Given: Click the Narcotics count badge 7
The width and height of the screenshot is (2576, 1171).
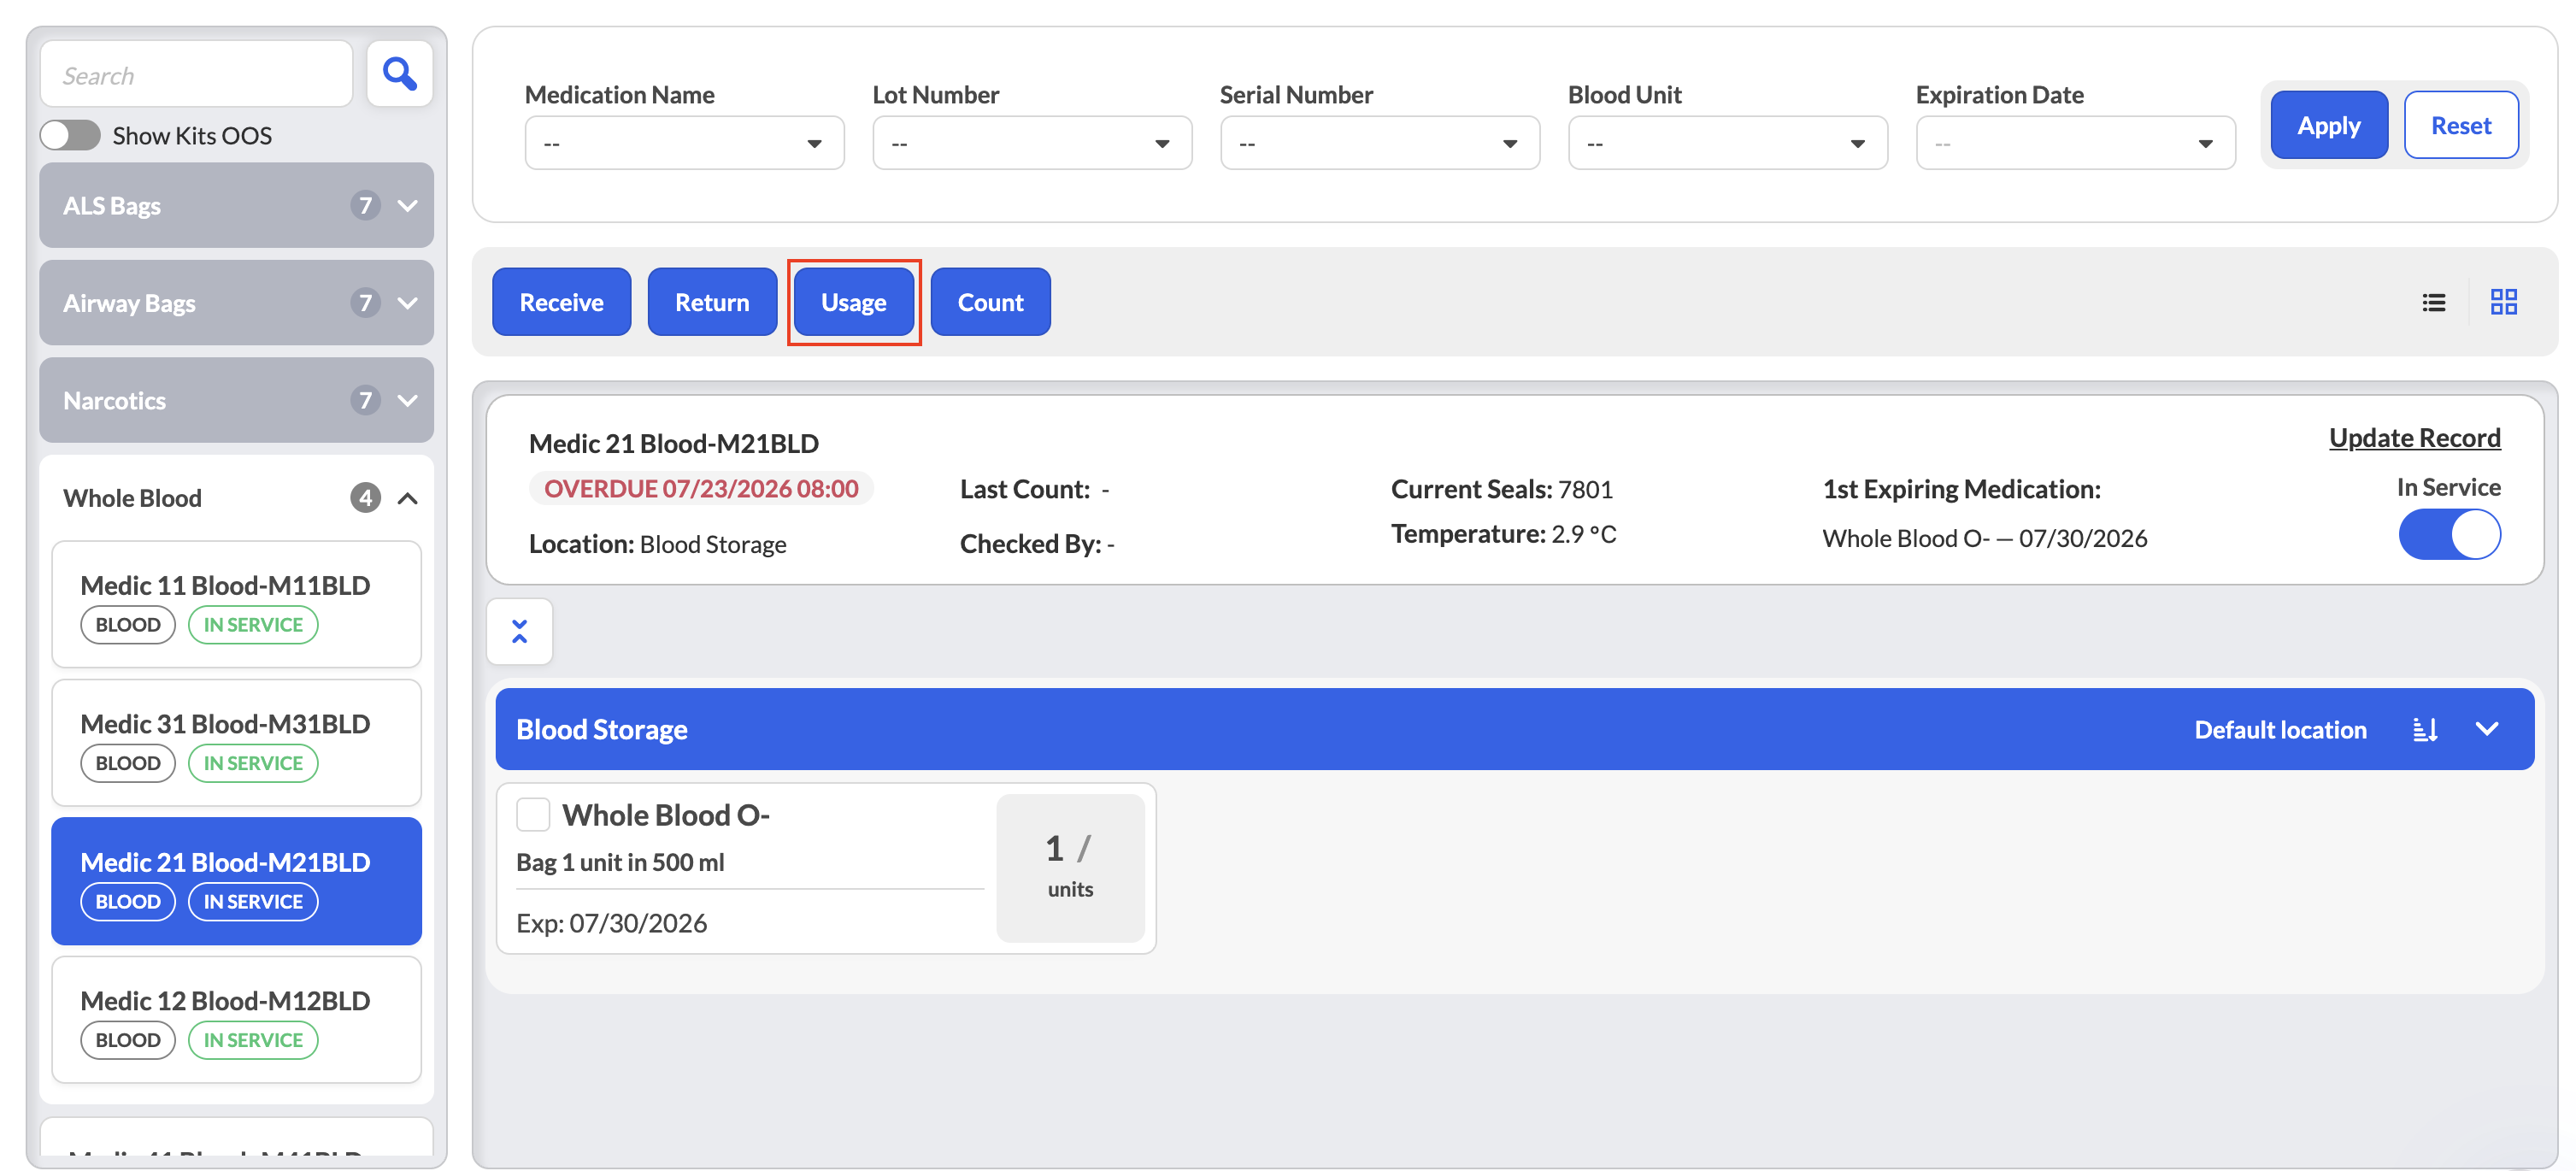Looking at the screenshot, I should 365,400.
